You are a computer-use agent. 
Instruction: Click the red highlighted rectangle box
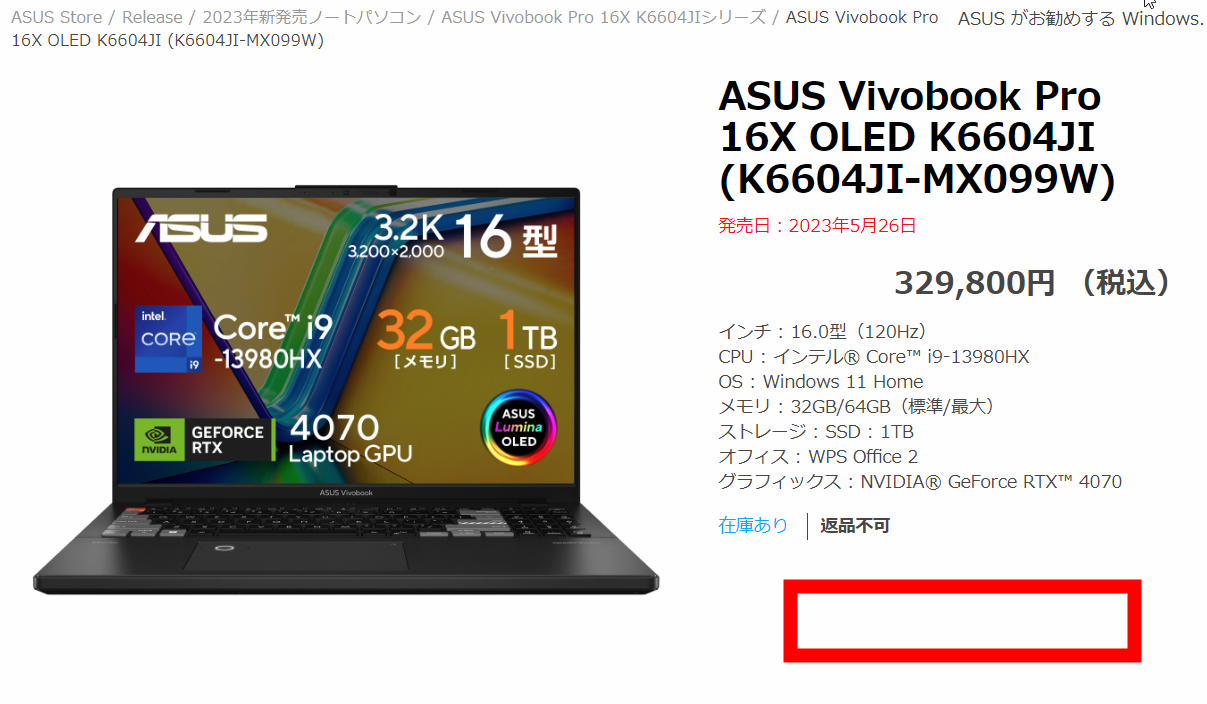click(962, 621)
